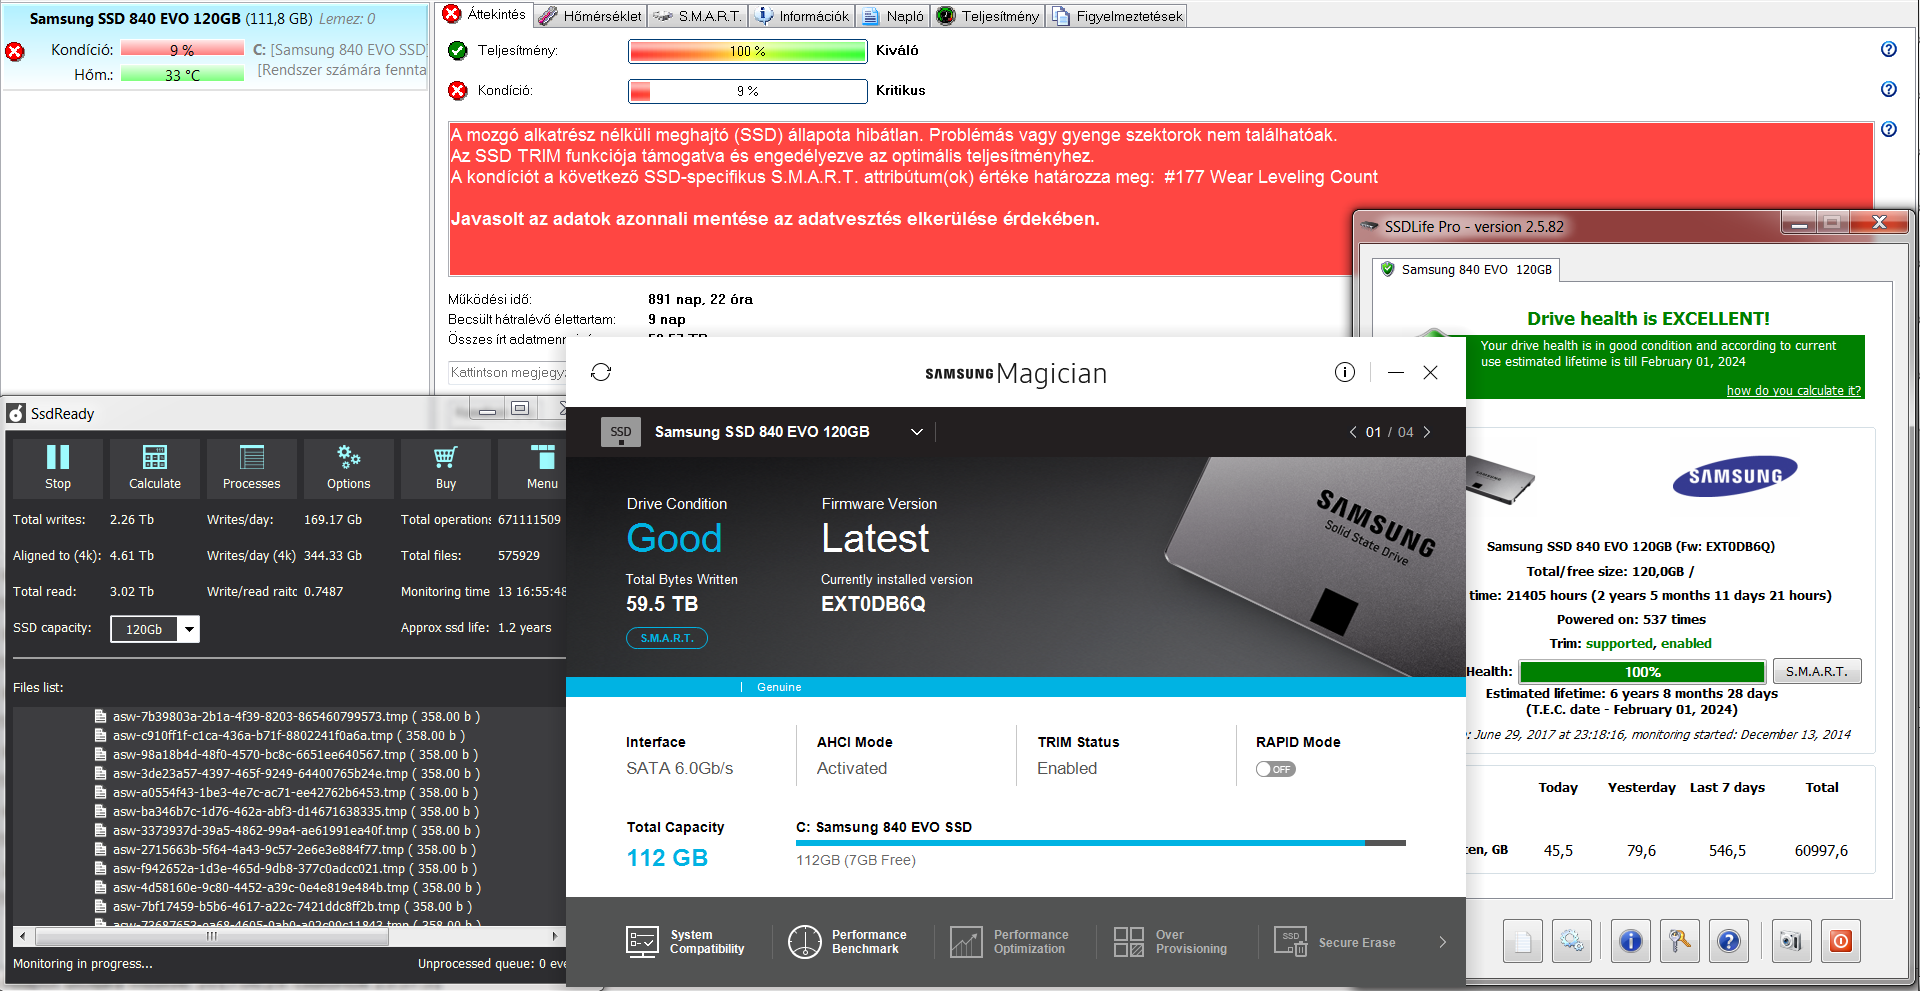Open System Compatibility in Magician
The height and width of the screenshot is (991, 1920).
[x=685, y=942]
